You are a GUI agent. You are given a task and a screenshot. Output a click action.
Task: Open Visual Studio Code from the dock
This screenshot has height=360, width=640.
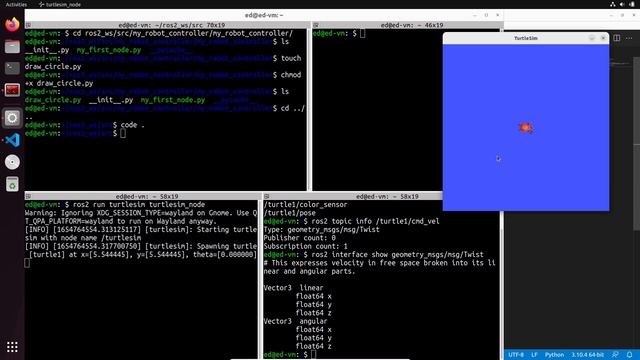click(12, 140)
